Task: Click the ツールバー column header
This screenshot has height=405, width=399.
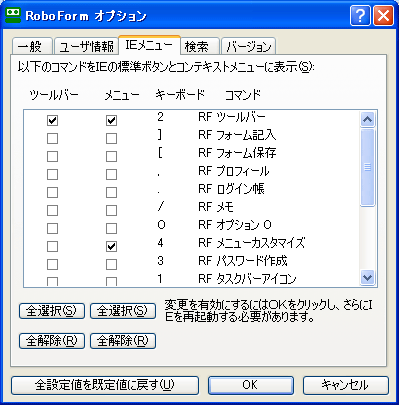Action: coord(54,95)
